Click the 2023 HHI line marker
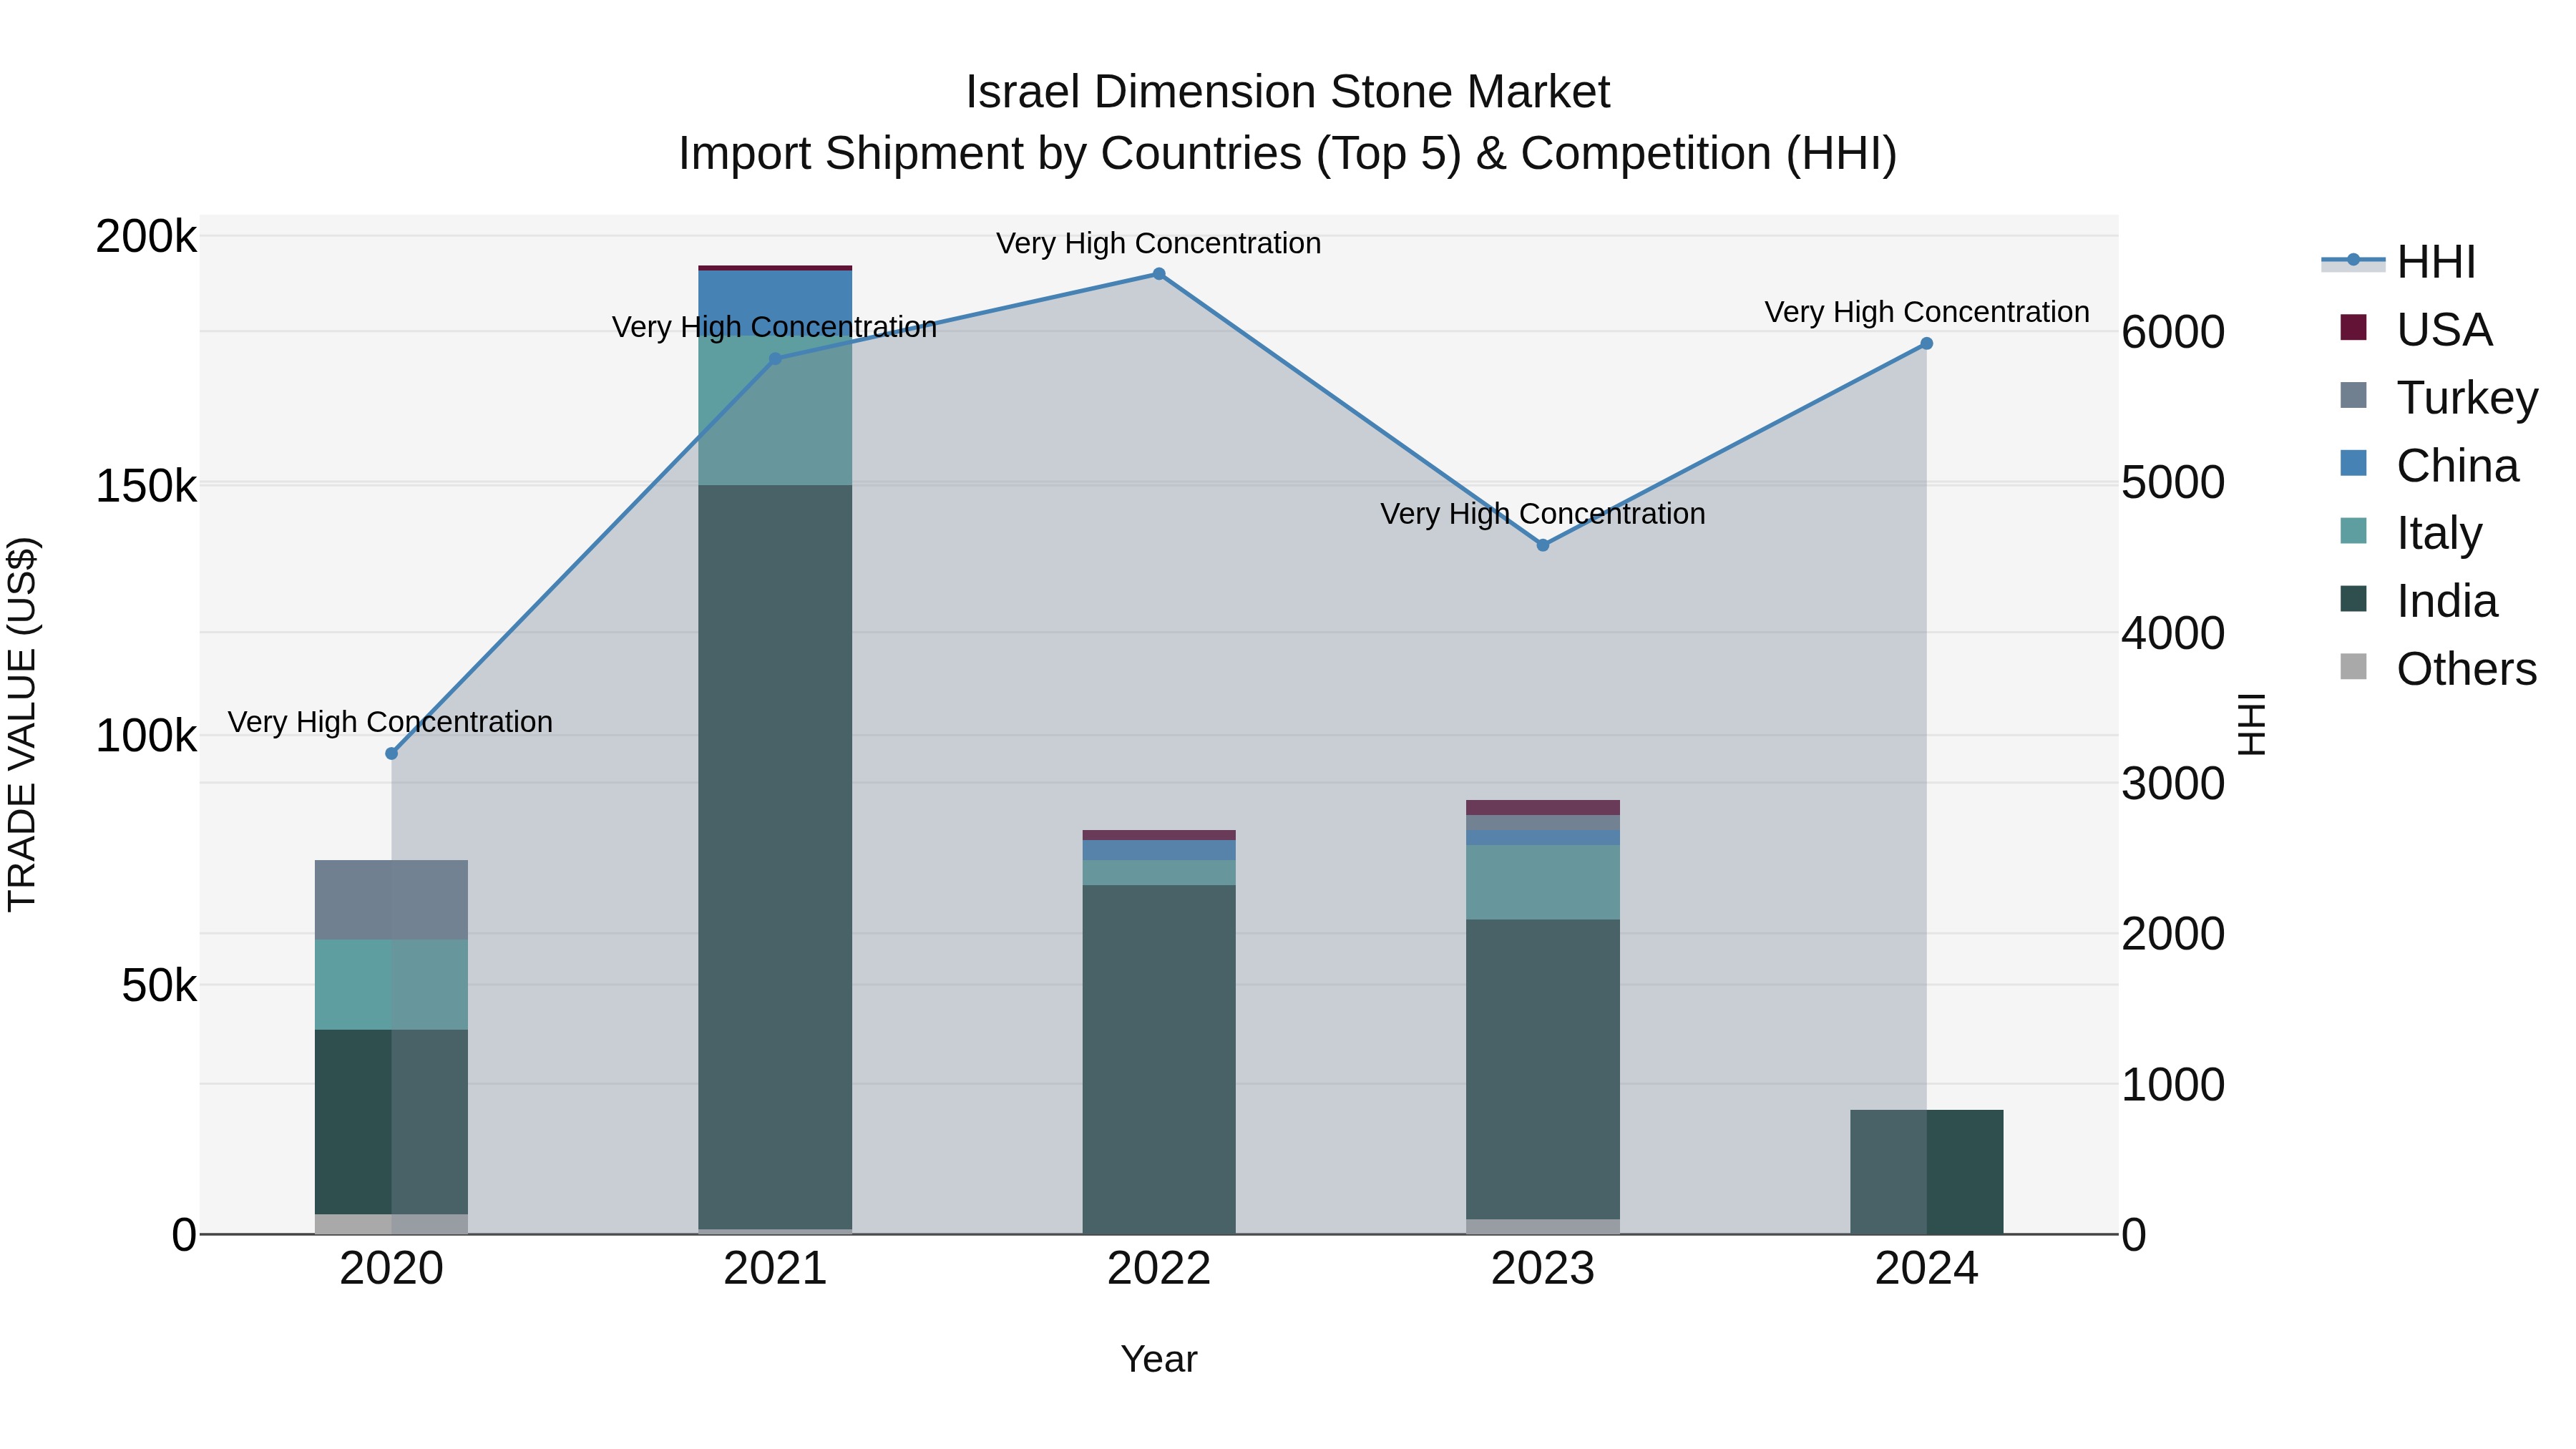2576x1449 pixels. pyautogui.click(x=1543, y=545)
